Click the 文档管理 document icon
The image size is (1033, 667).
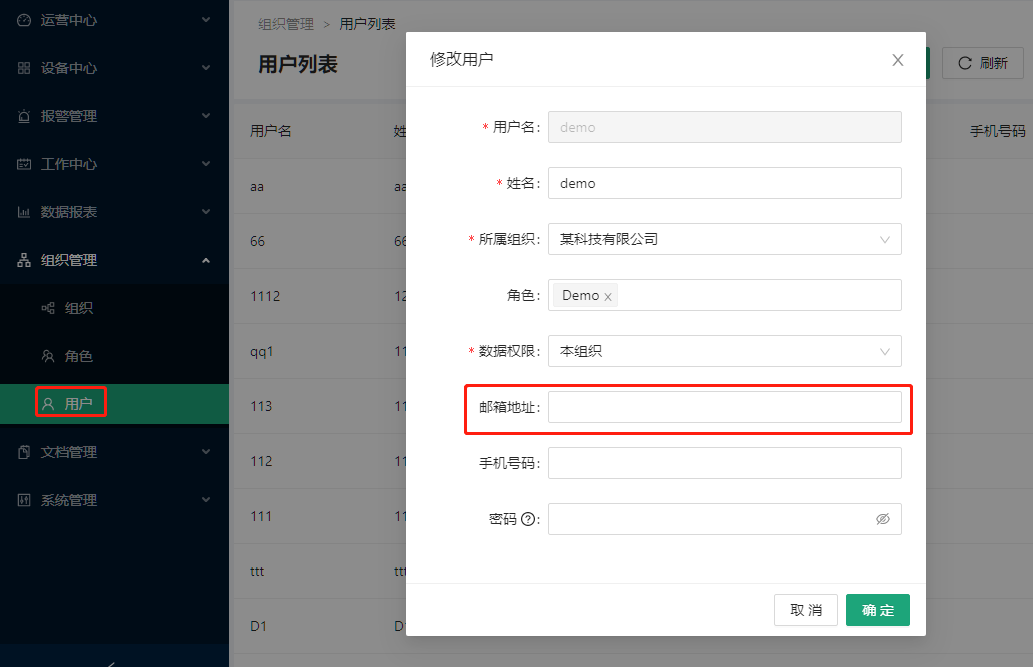(x=24, y=452)
